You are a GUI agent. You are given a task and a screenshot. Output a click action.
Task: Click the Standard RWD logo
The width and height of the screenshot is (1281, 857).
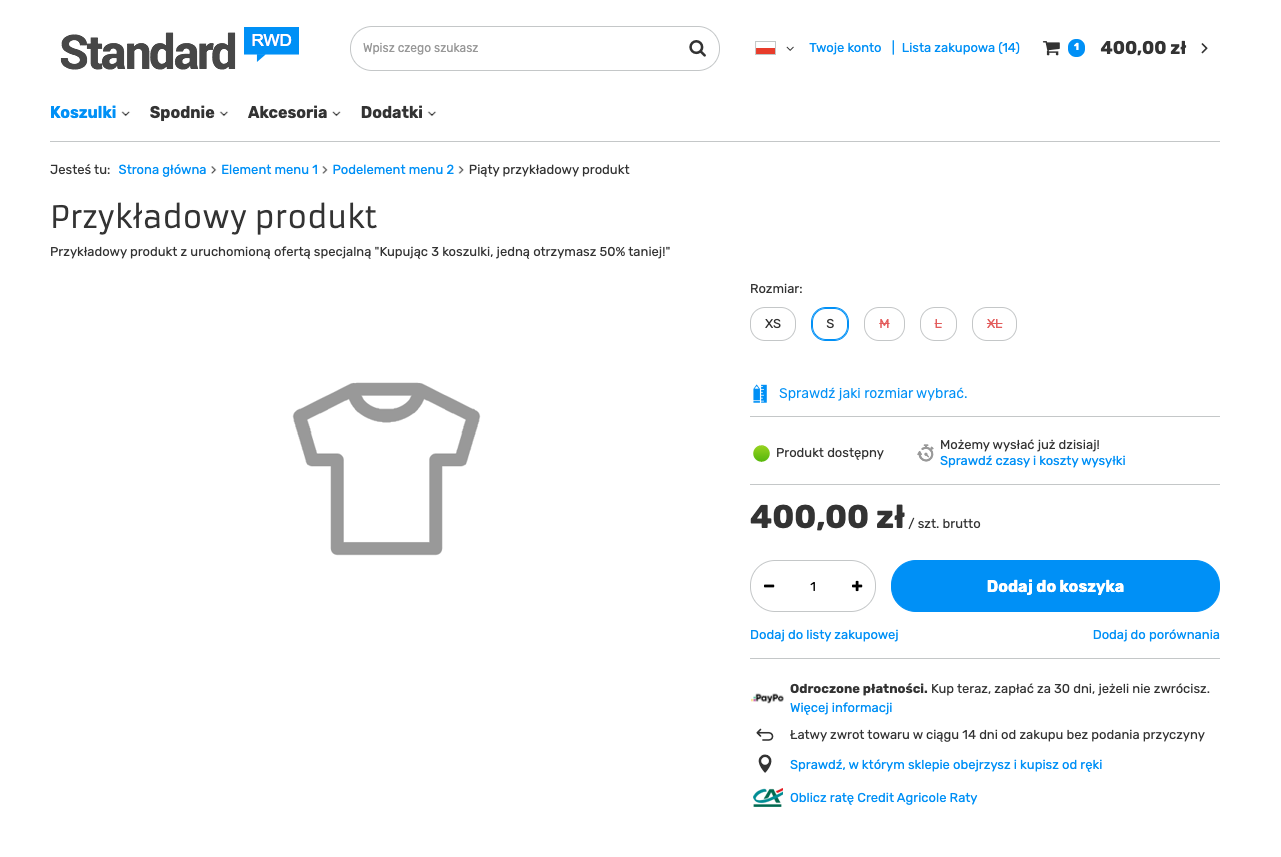[179, 49]
